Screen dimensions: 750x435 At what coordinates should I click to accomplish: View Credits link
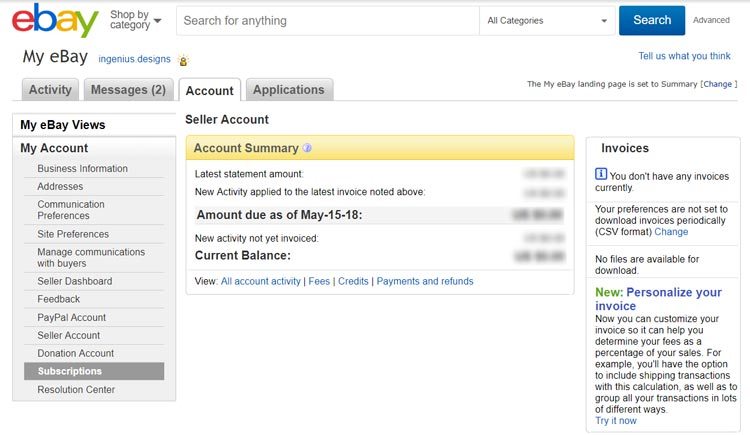click(x=353, y=281)
